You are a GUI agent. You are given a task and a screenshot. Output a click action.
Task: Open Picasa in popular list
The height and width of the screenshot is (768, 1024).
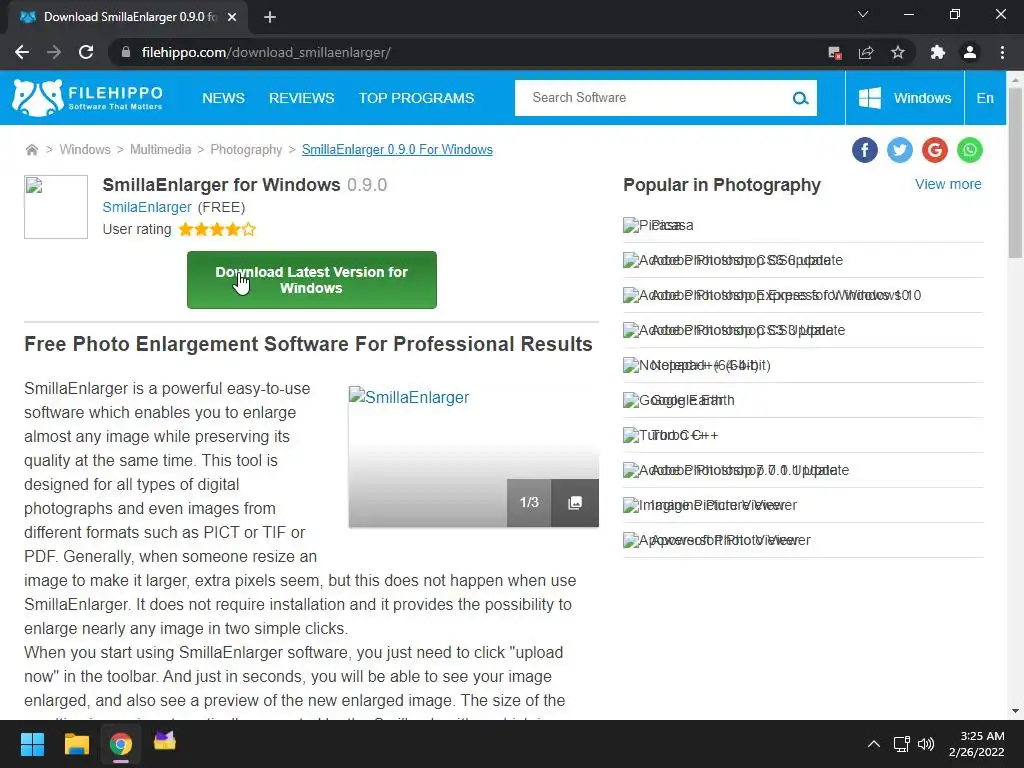coord(803,225)
